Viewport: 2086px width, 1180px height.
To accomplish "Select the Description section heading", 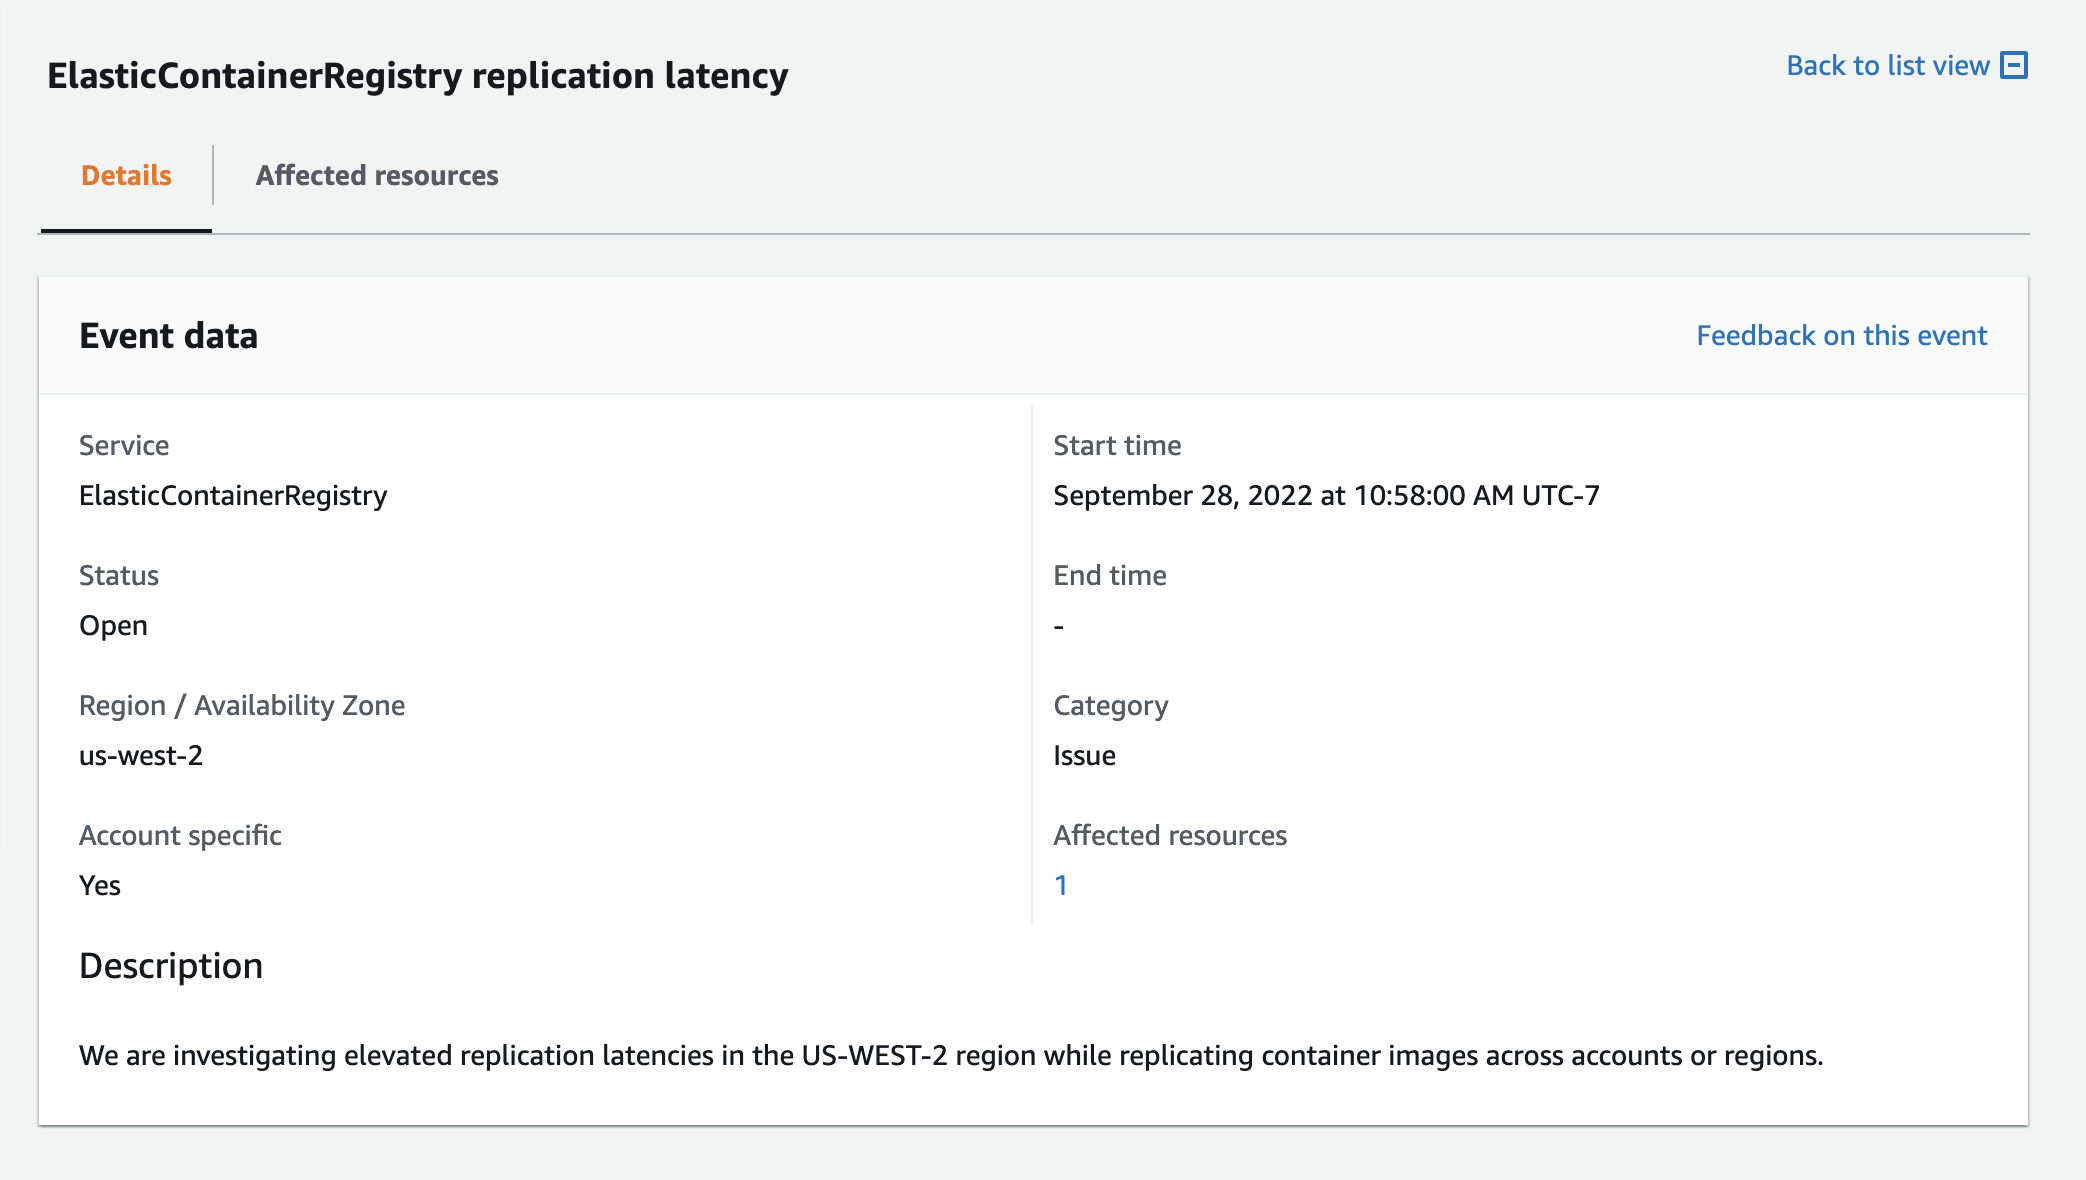I will (x=172, y=965).
